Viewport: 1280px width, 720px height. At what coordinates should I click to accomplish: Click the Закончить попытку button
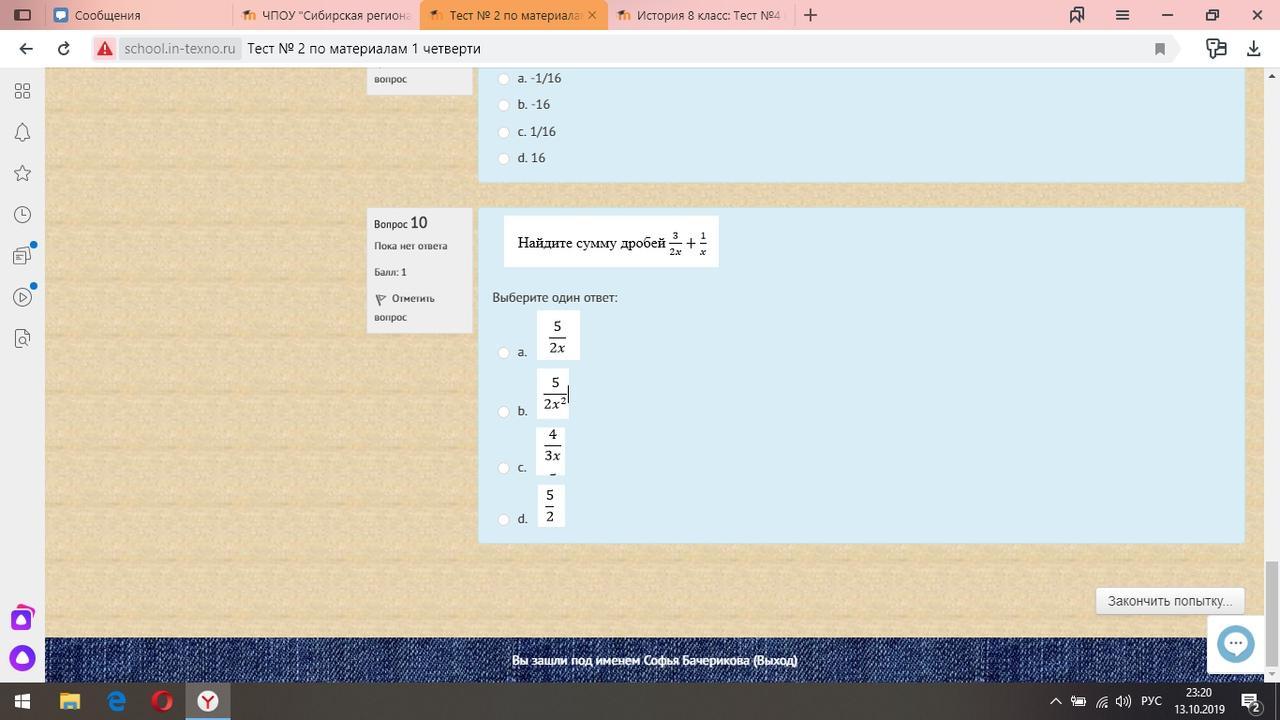(1169, 601)
